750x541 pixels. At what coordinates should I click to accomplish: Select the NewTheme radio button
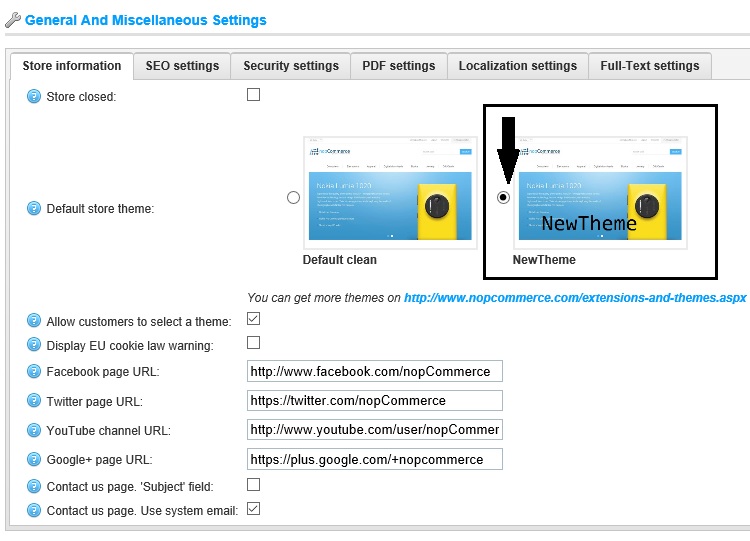(503, 198)
